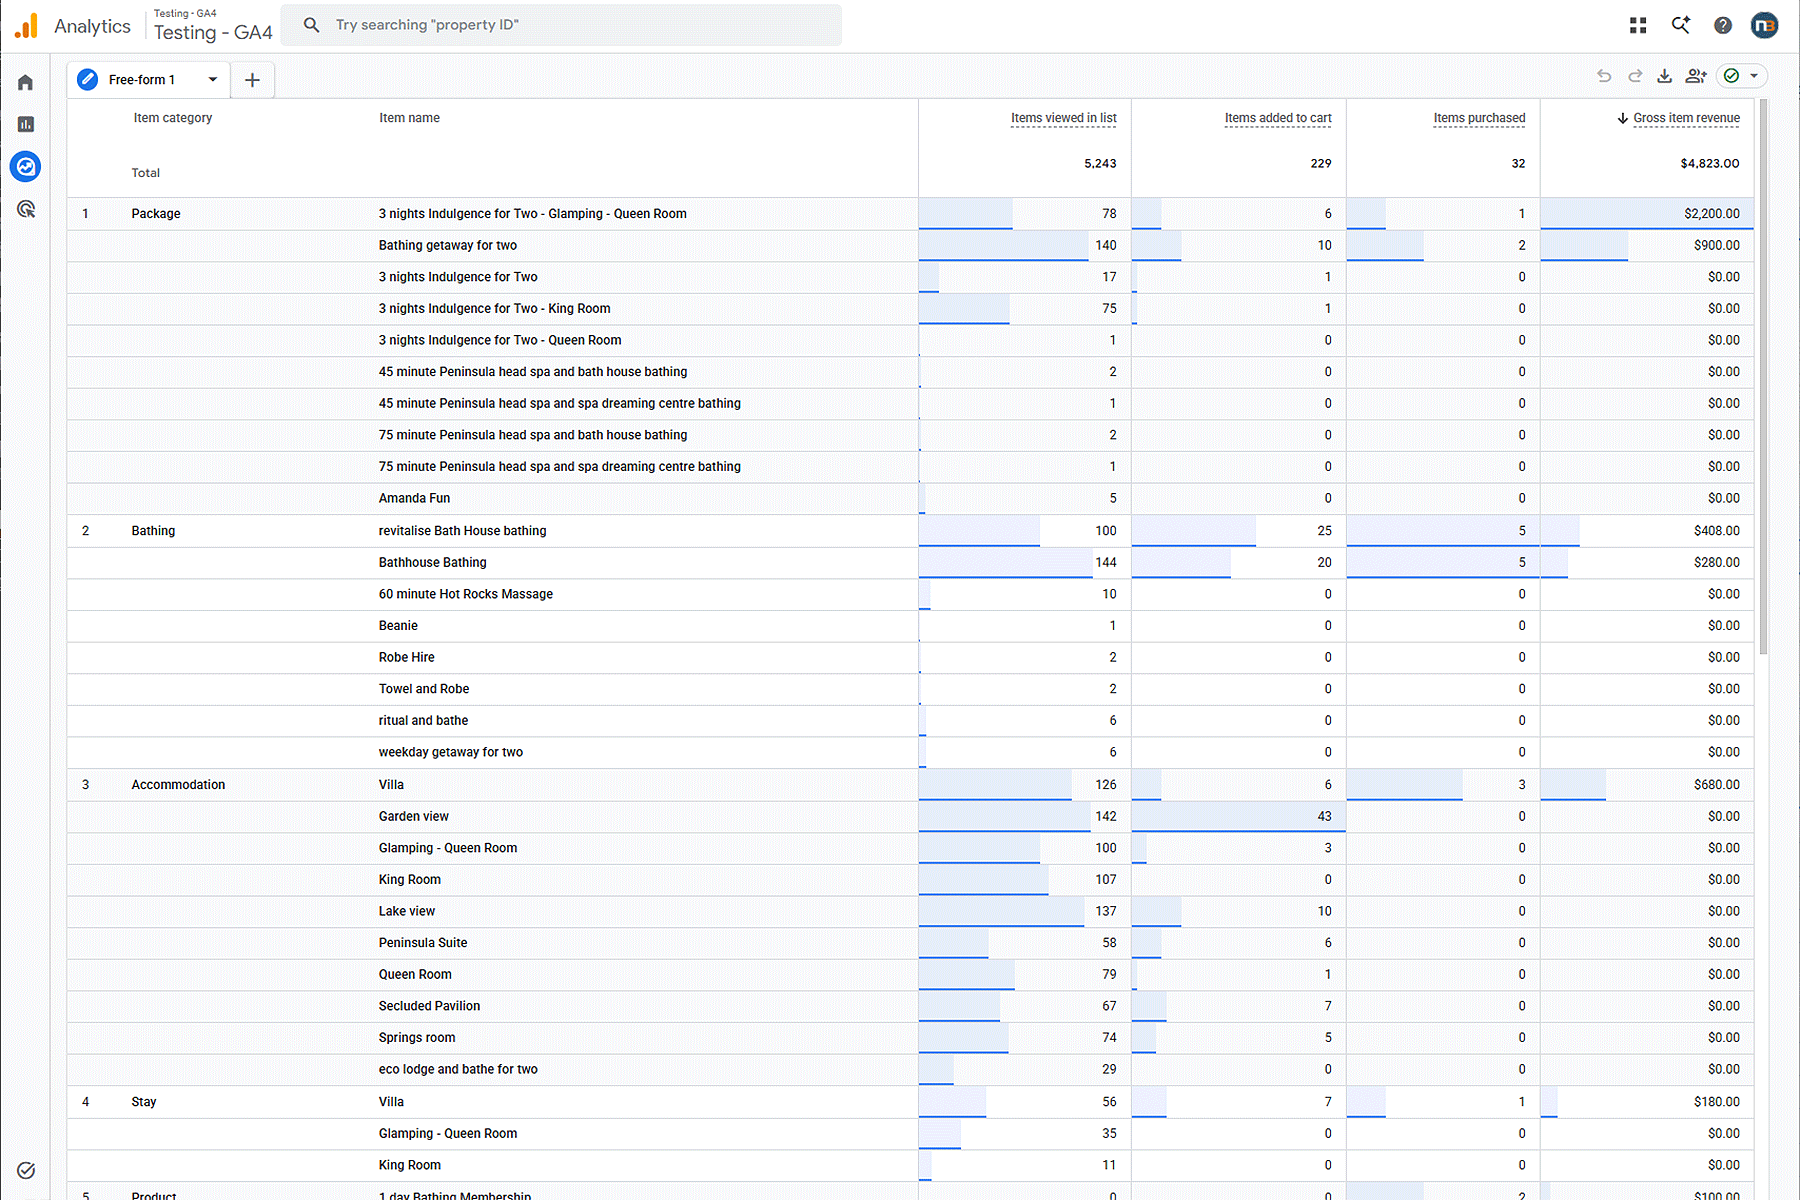Download the exploration data

click(1665, 76)
